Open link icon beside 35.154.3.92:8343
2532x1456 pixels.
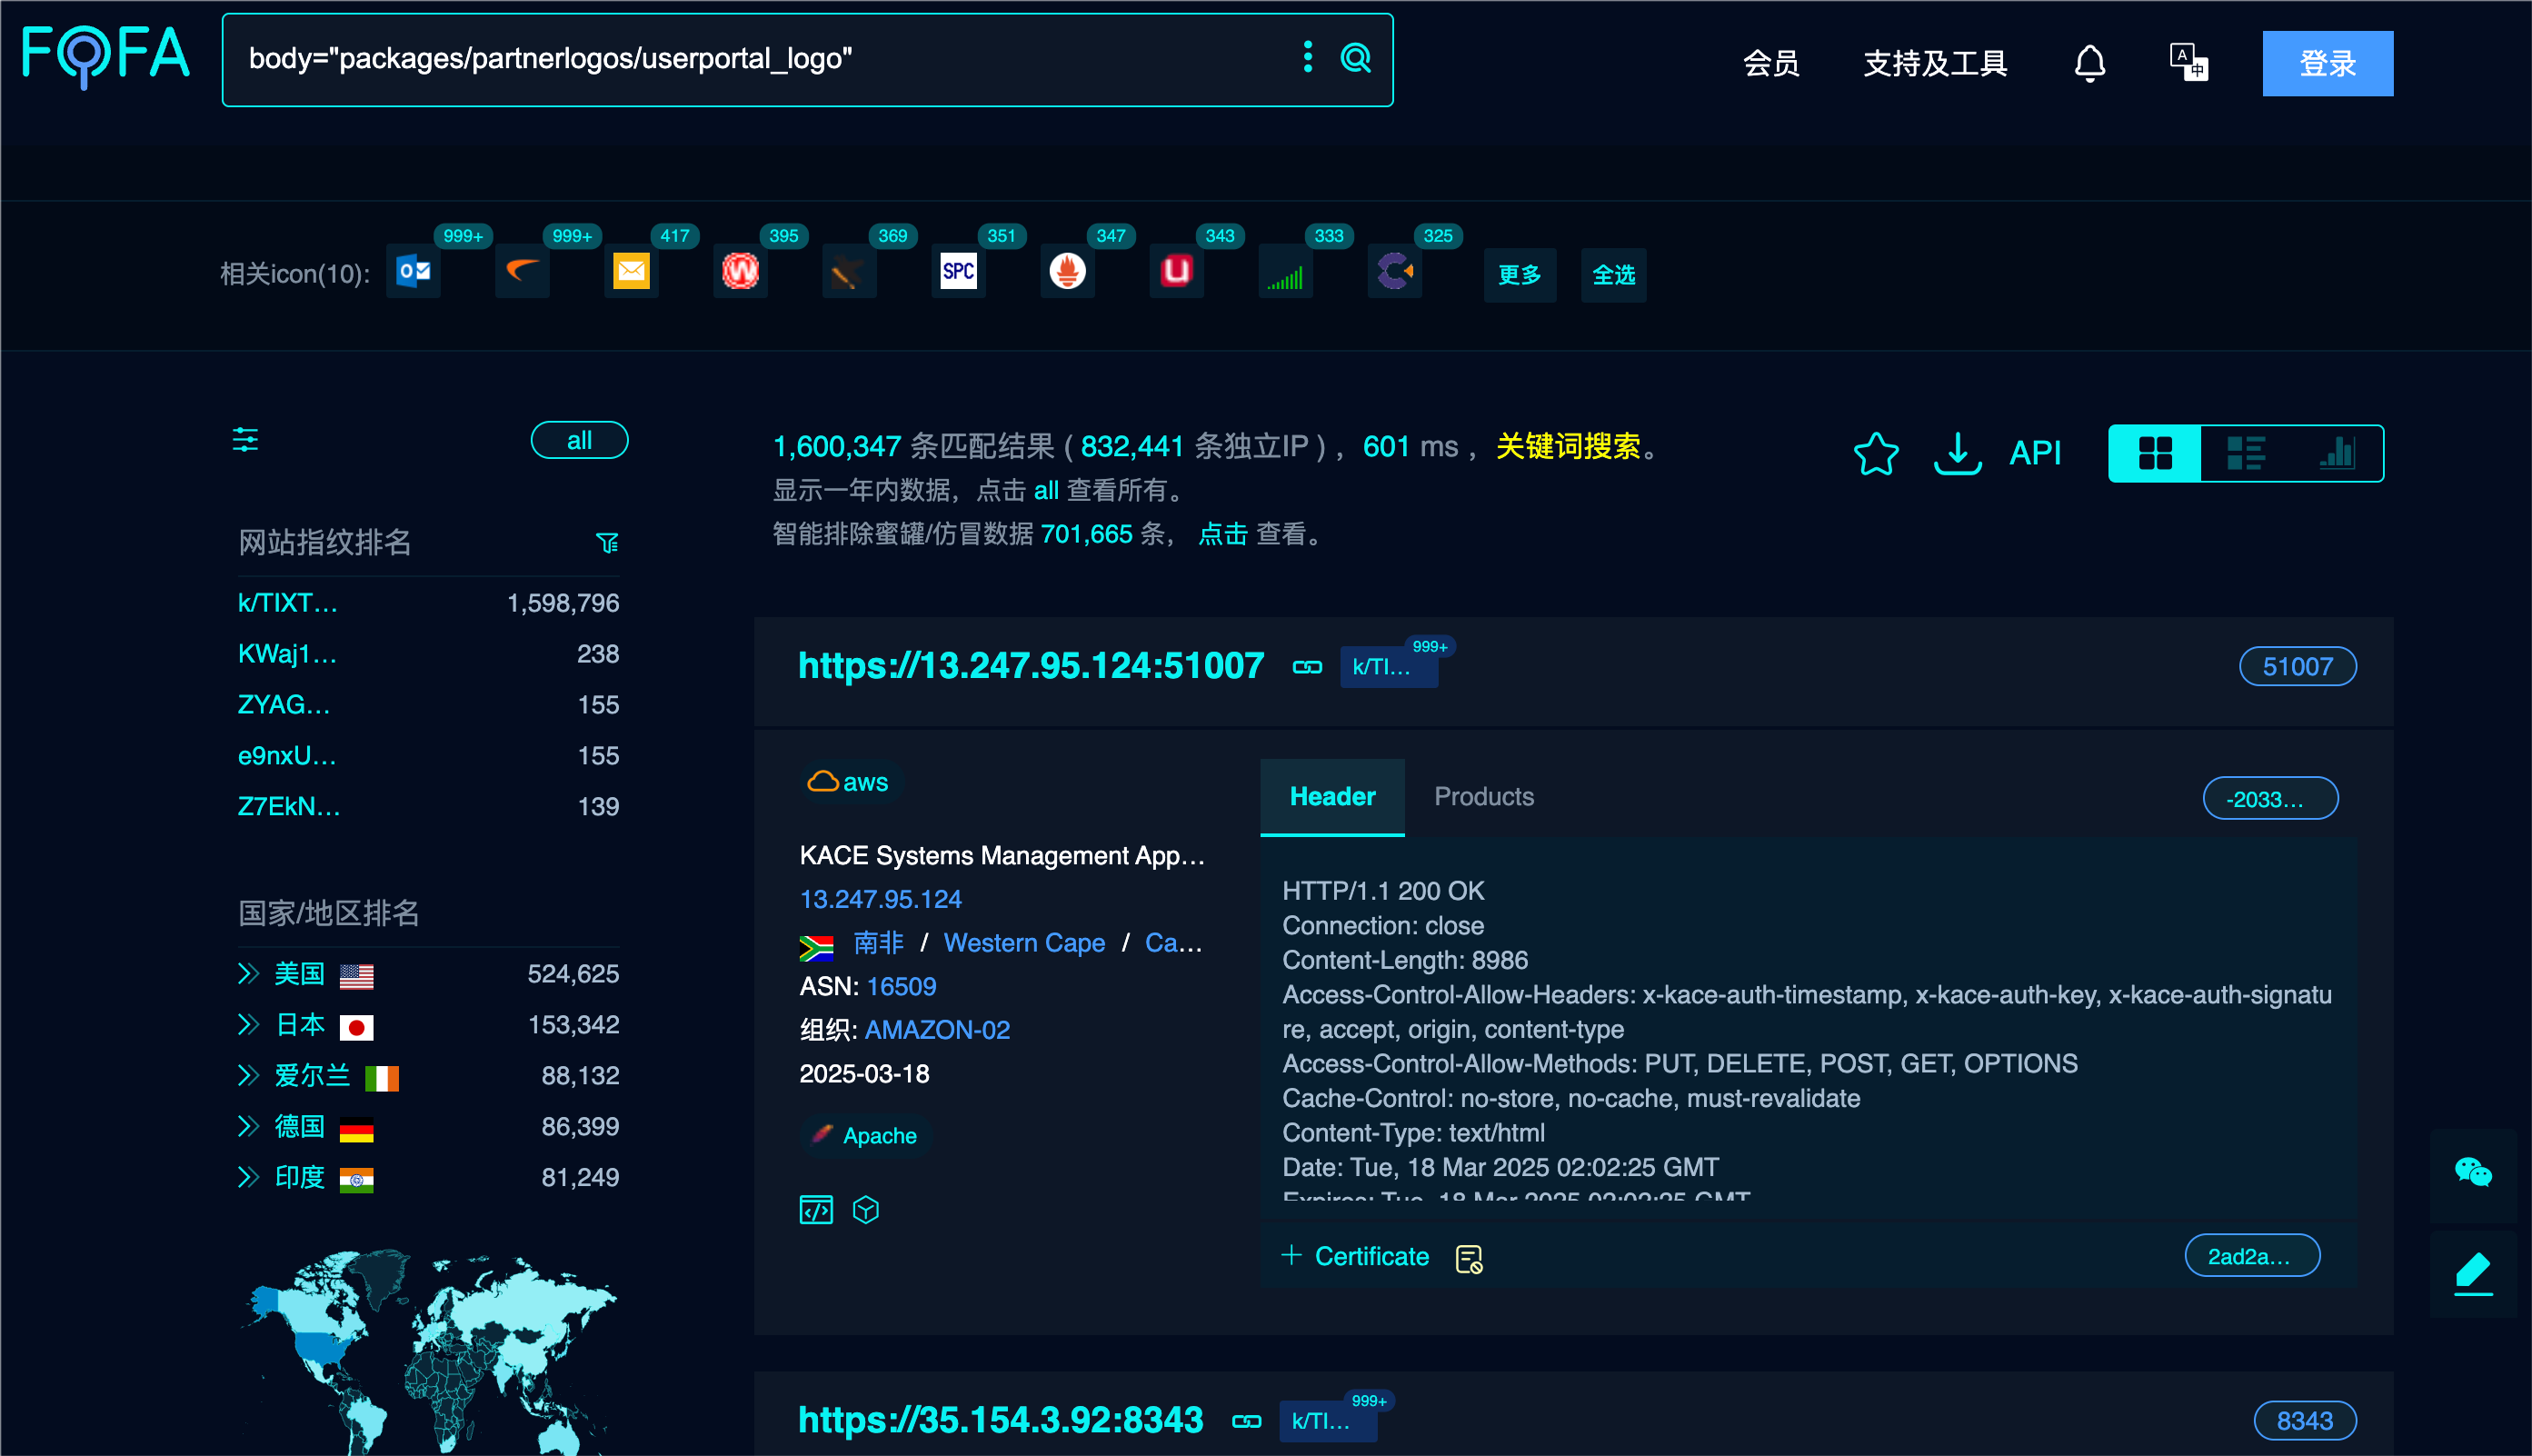point(1246,1421)
